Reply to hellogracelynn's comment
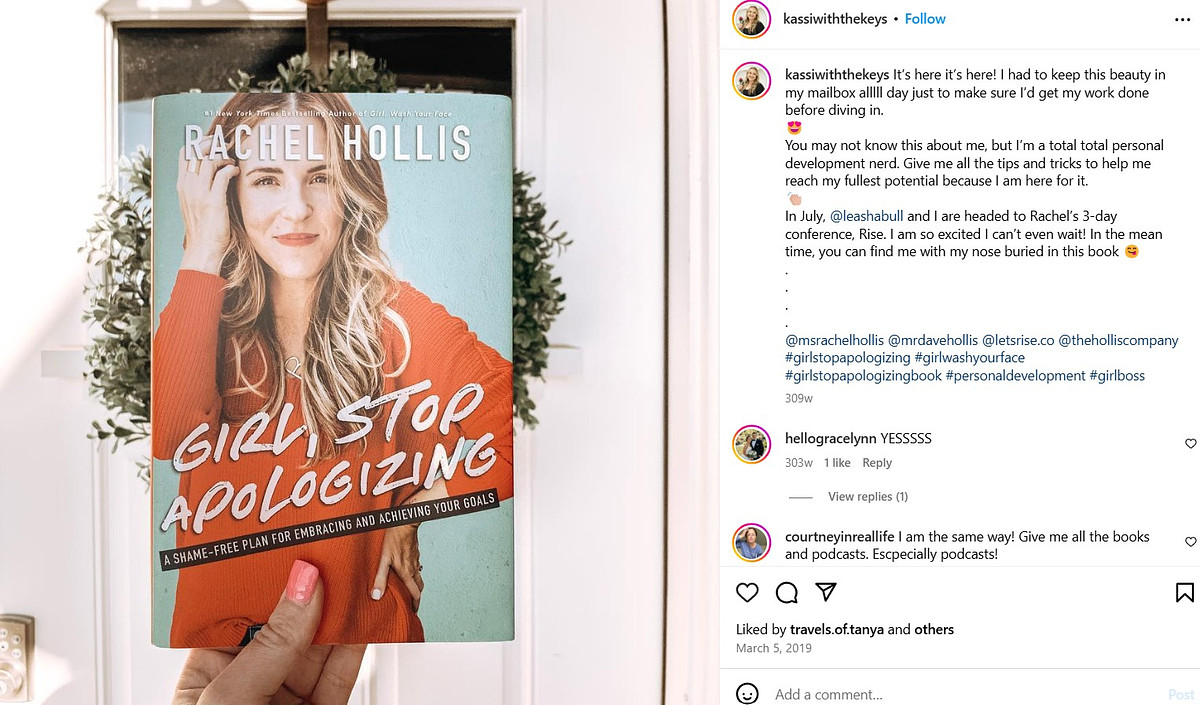Screen dimensions: 1200x705 [877, 463]
